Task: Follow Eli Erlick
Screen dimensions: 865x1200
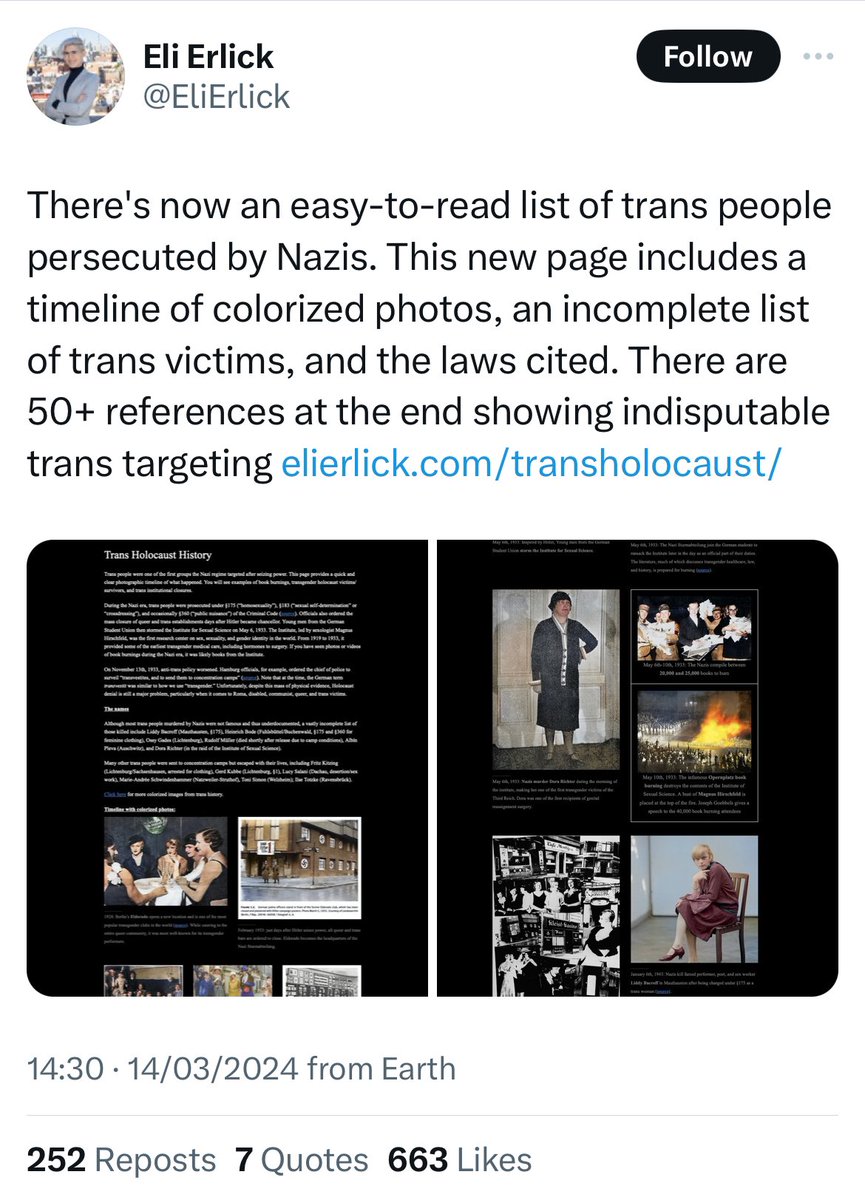Action: 708,56
